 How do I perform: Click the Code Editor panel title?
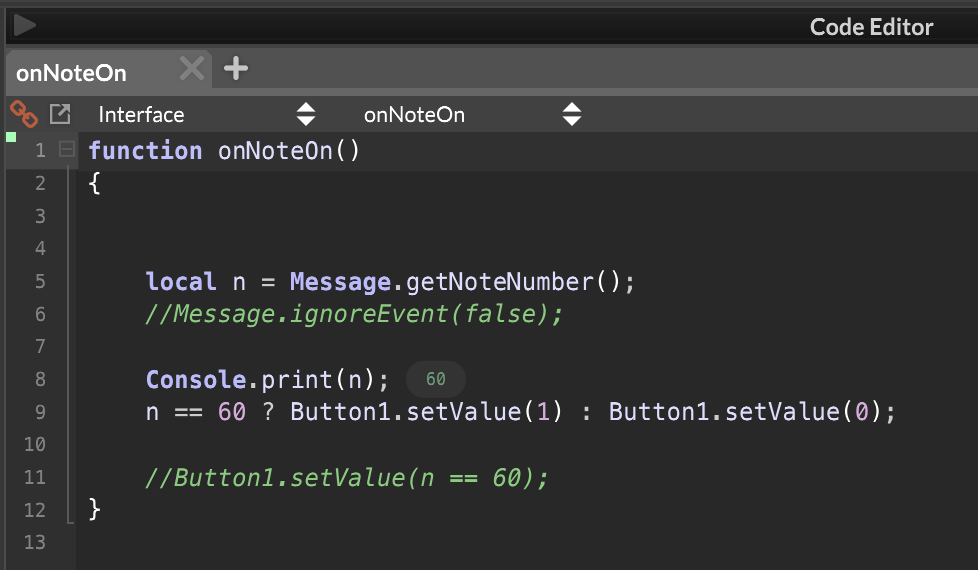tap(871, 27)
